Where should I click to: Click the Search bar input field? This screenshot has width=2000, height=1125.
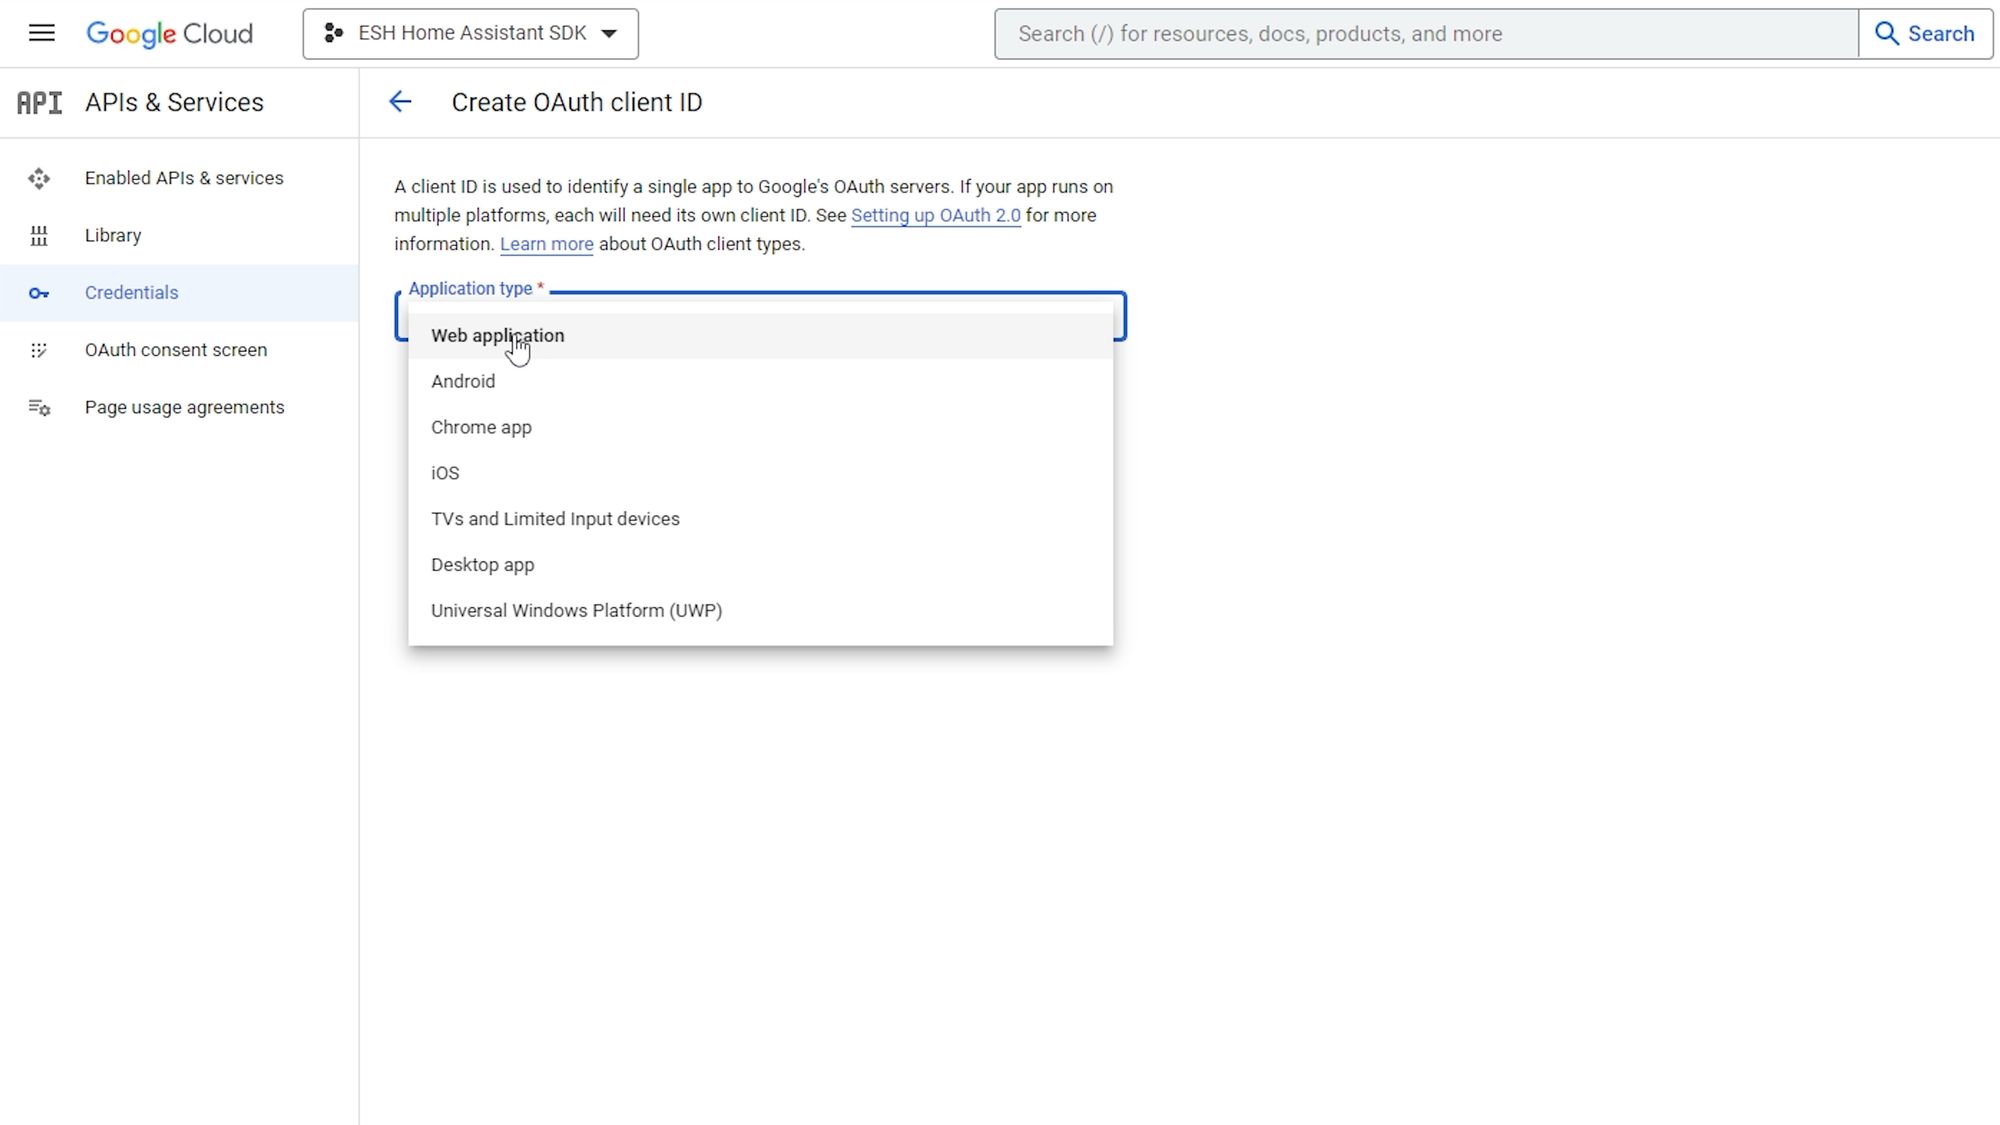coord(1427,33)
